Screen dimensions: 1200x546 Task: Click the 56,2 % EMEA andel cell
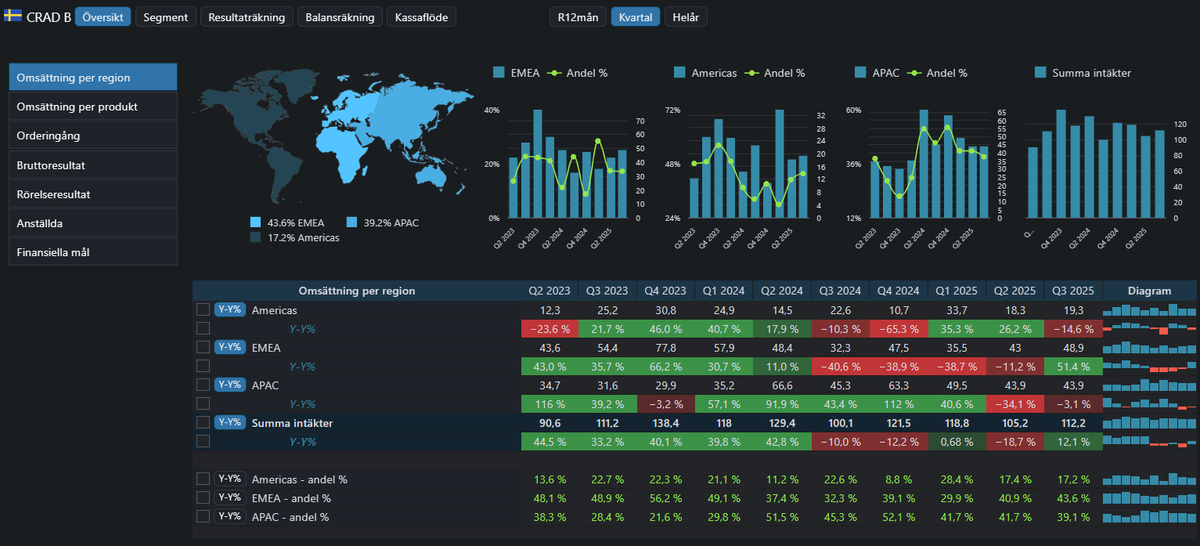(x=666, y=498)
